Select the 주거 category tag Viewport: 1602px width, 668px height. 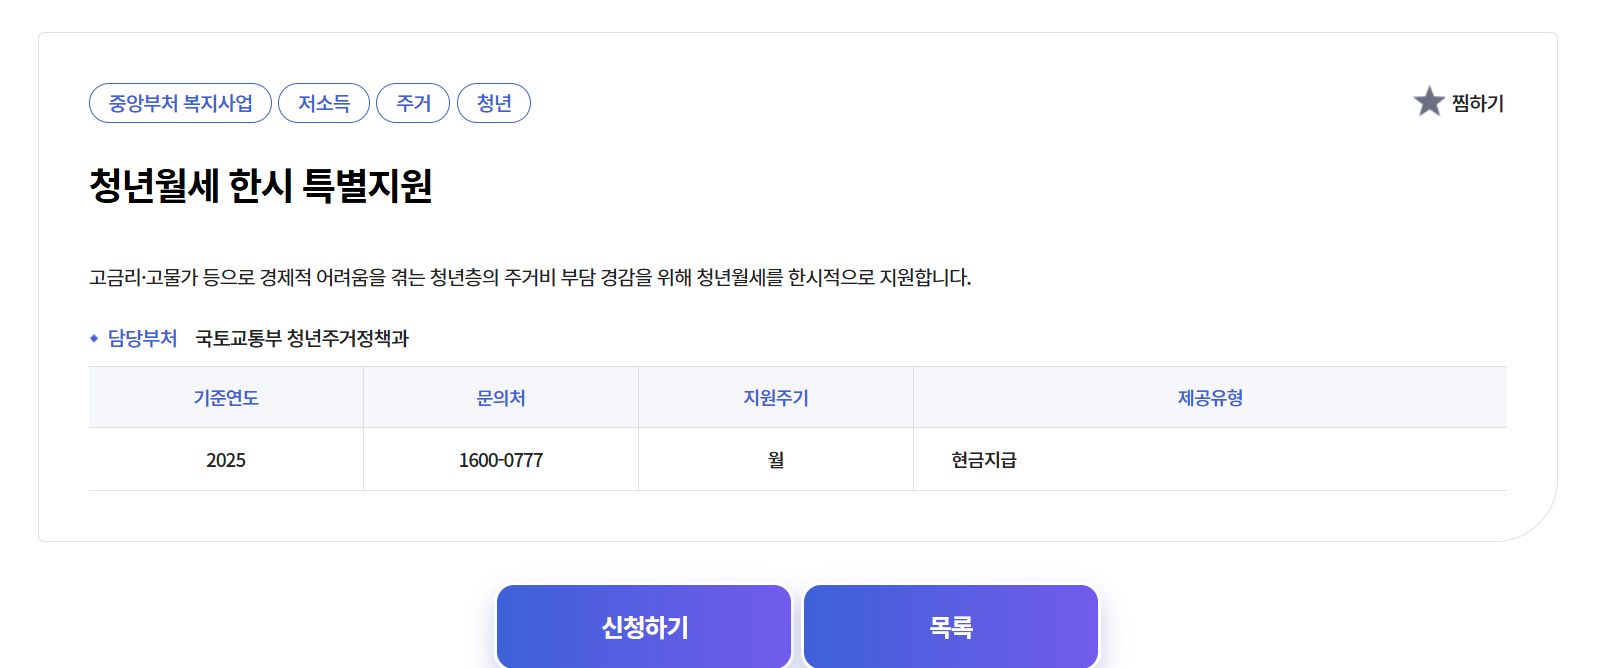pos(413,103)
